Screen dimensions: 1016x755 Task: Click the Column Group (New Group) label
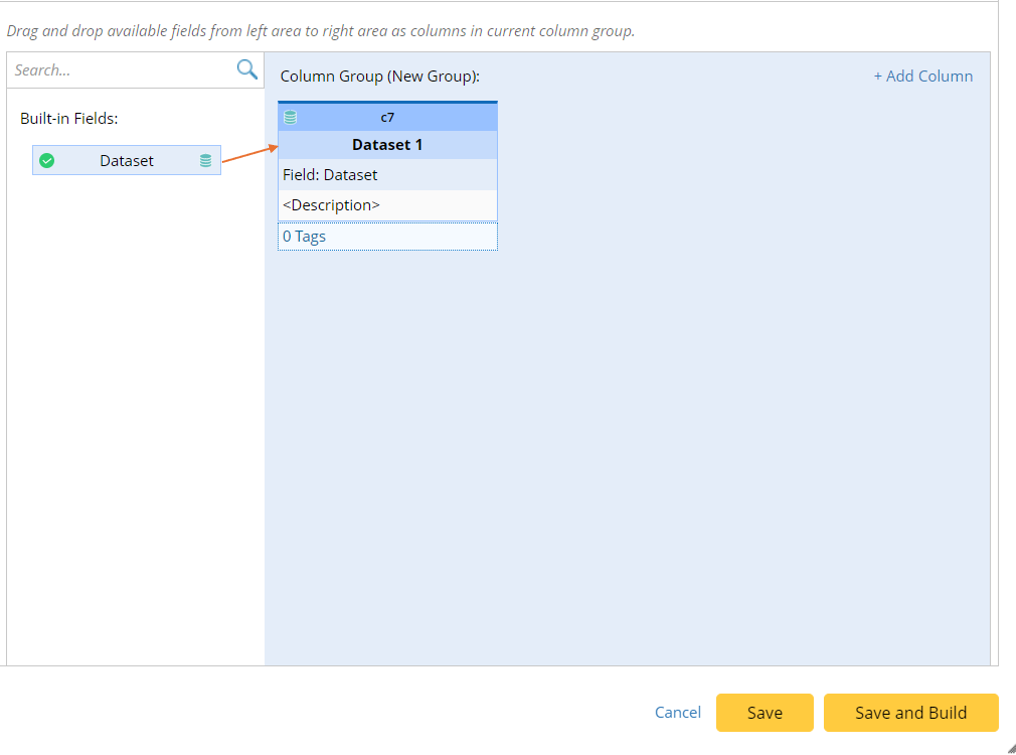coord(380,76)
